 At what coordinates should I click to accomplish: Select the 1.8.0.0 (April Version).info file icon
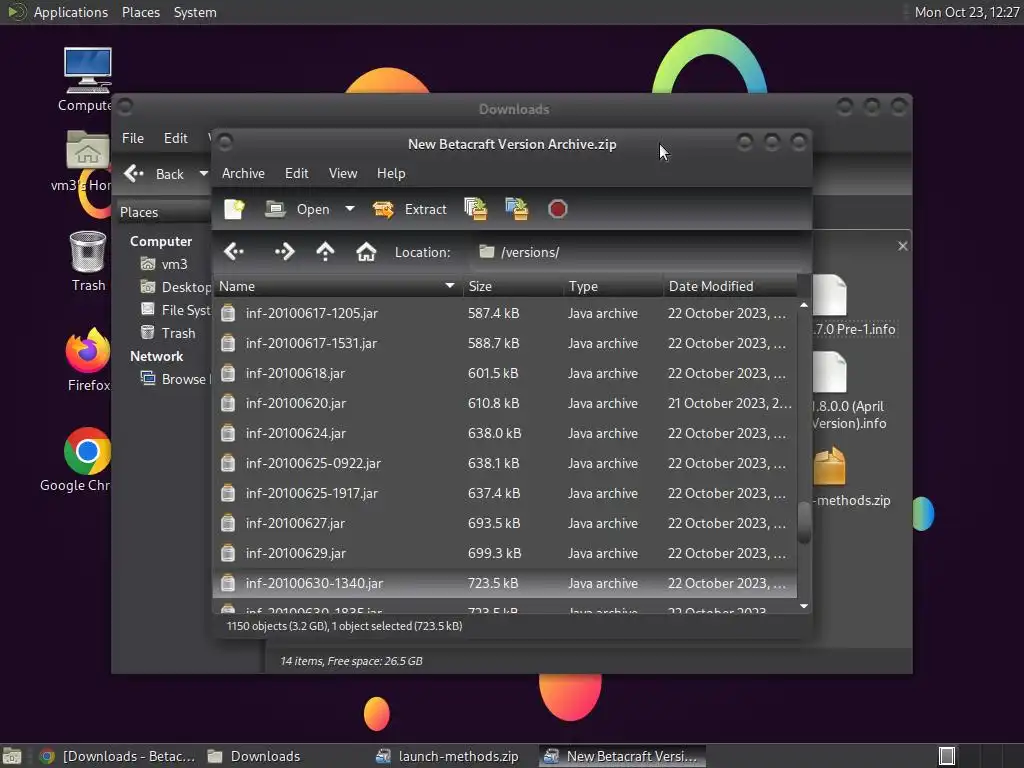click(830, 372)
